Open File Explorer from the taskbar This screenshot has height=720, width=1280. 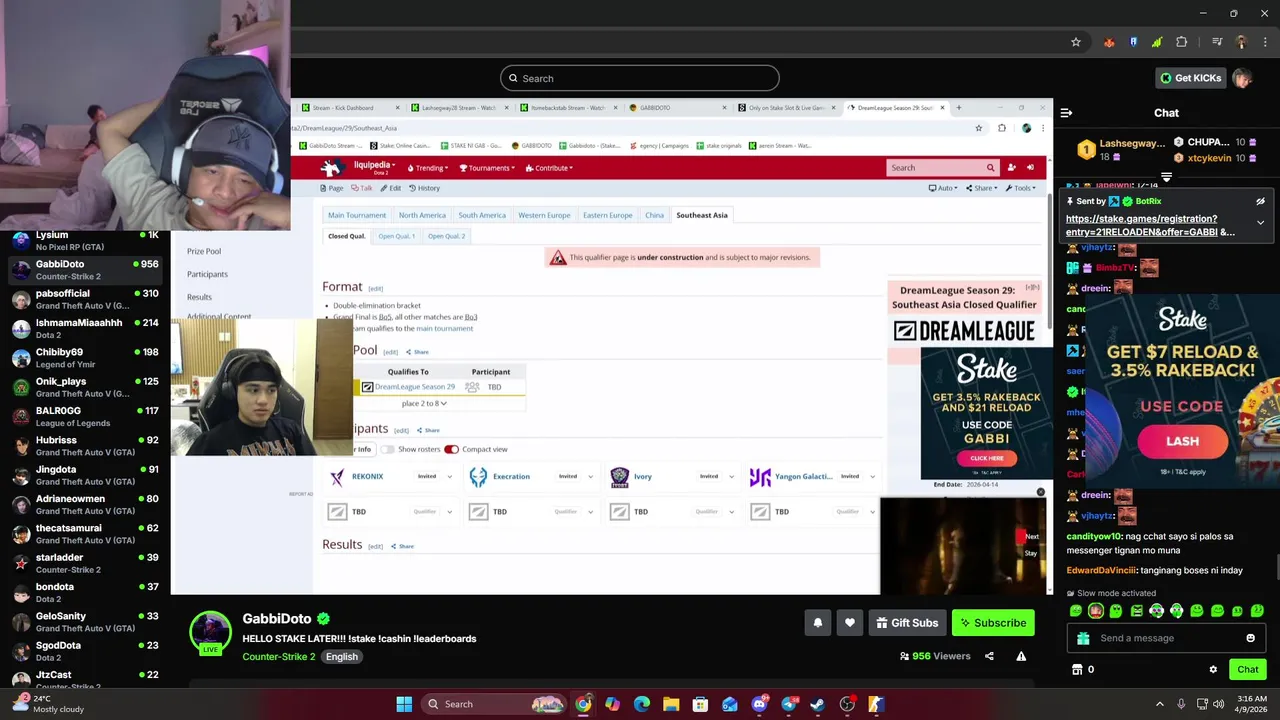(671, 704)
